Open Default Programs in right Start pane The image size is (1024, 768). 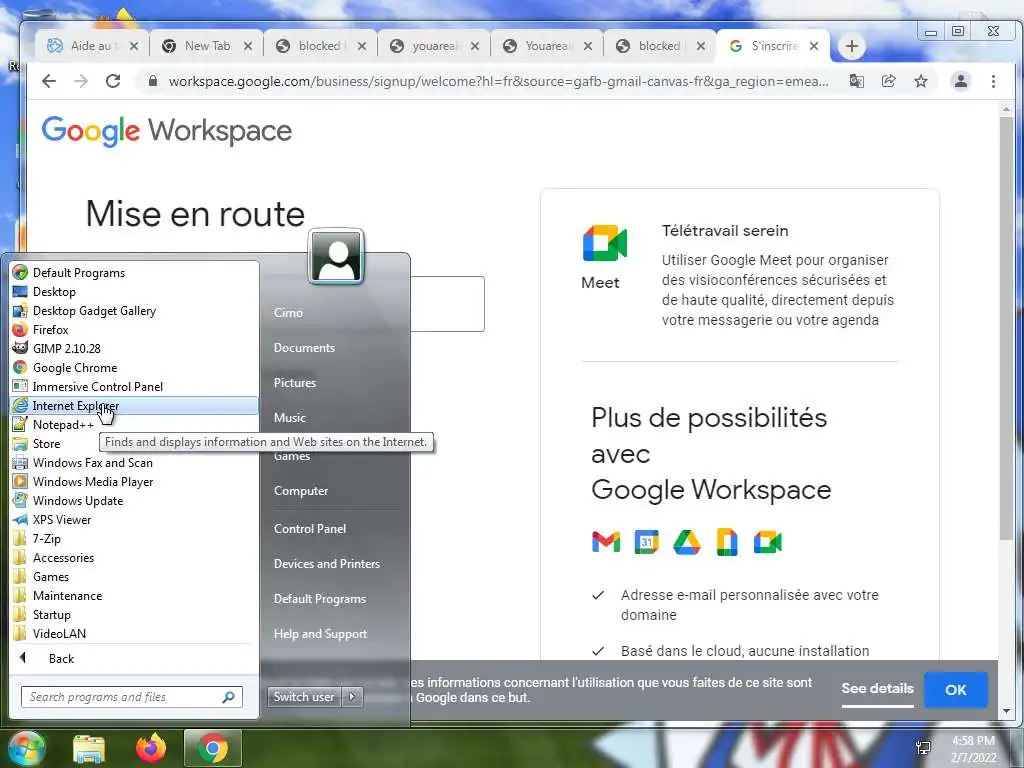(319, 599)
